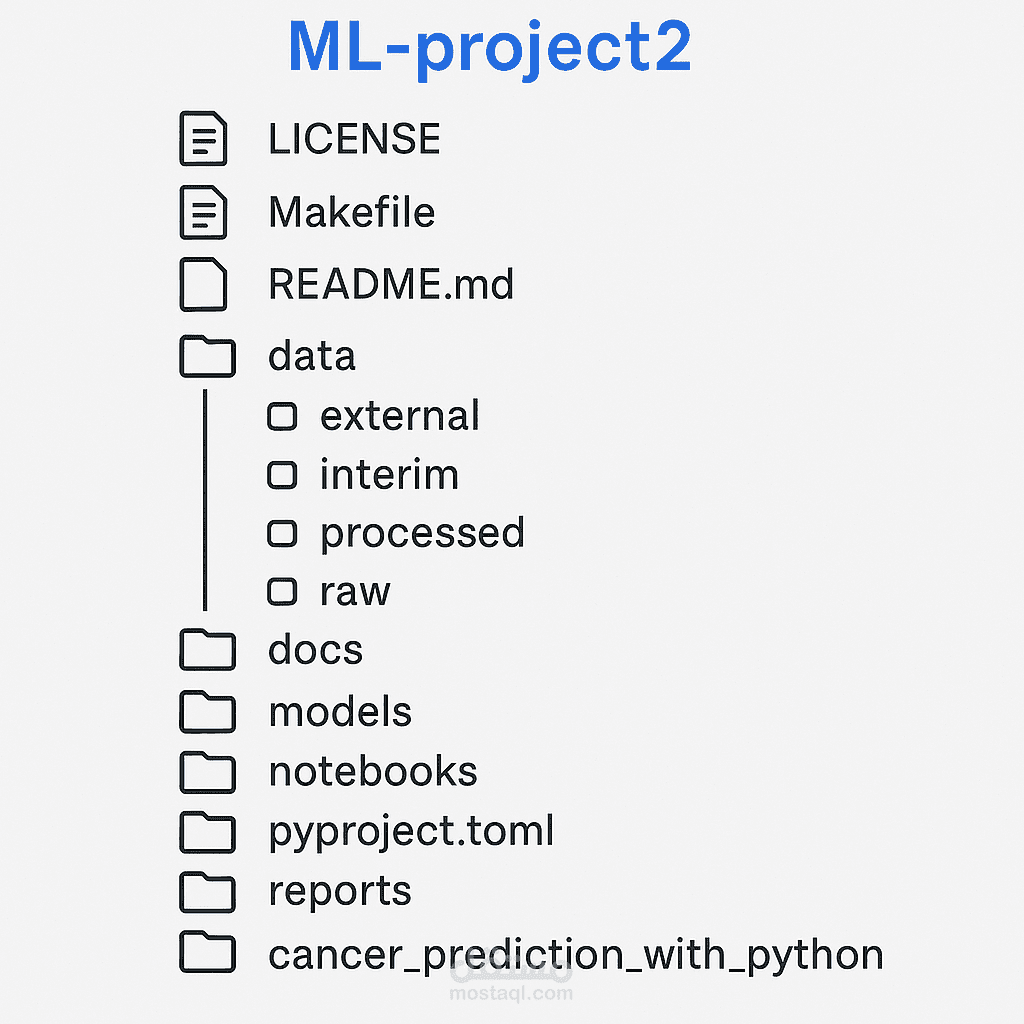The height and width of the screenshot is (1024, 1024).
Task: Toggle the checkbox next to processed
Action: [282, 534]
